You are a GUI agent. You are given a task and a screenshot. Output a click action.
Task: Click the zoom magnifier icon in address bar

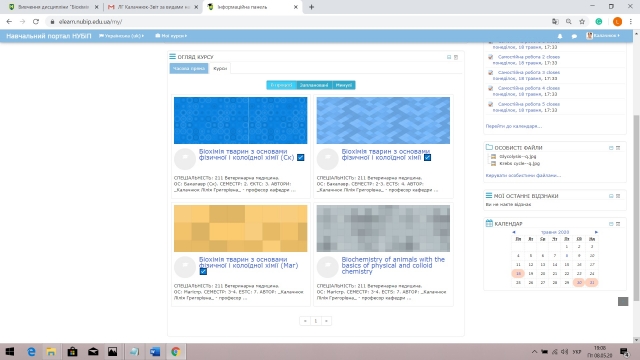click(569, 22)
